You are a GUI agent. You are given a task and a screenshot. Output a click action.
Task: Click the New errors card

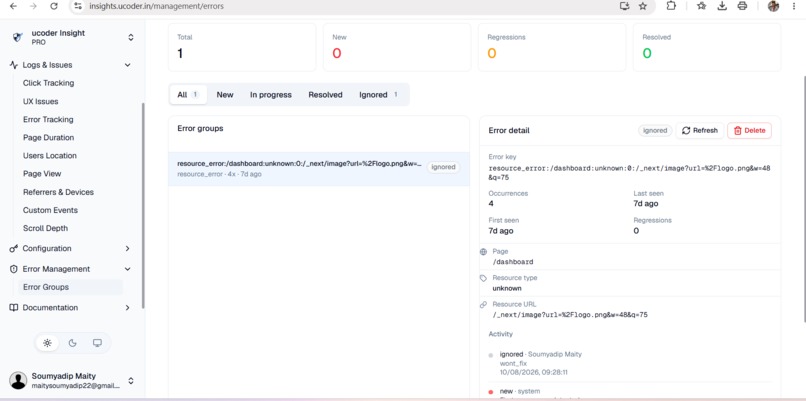tap(397, 47)
